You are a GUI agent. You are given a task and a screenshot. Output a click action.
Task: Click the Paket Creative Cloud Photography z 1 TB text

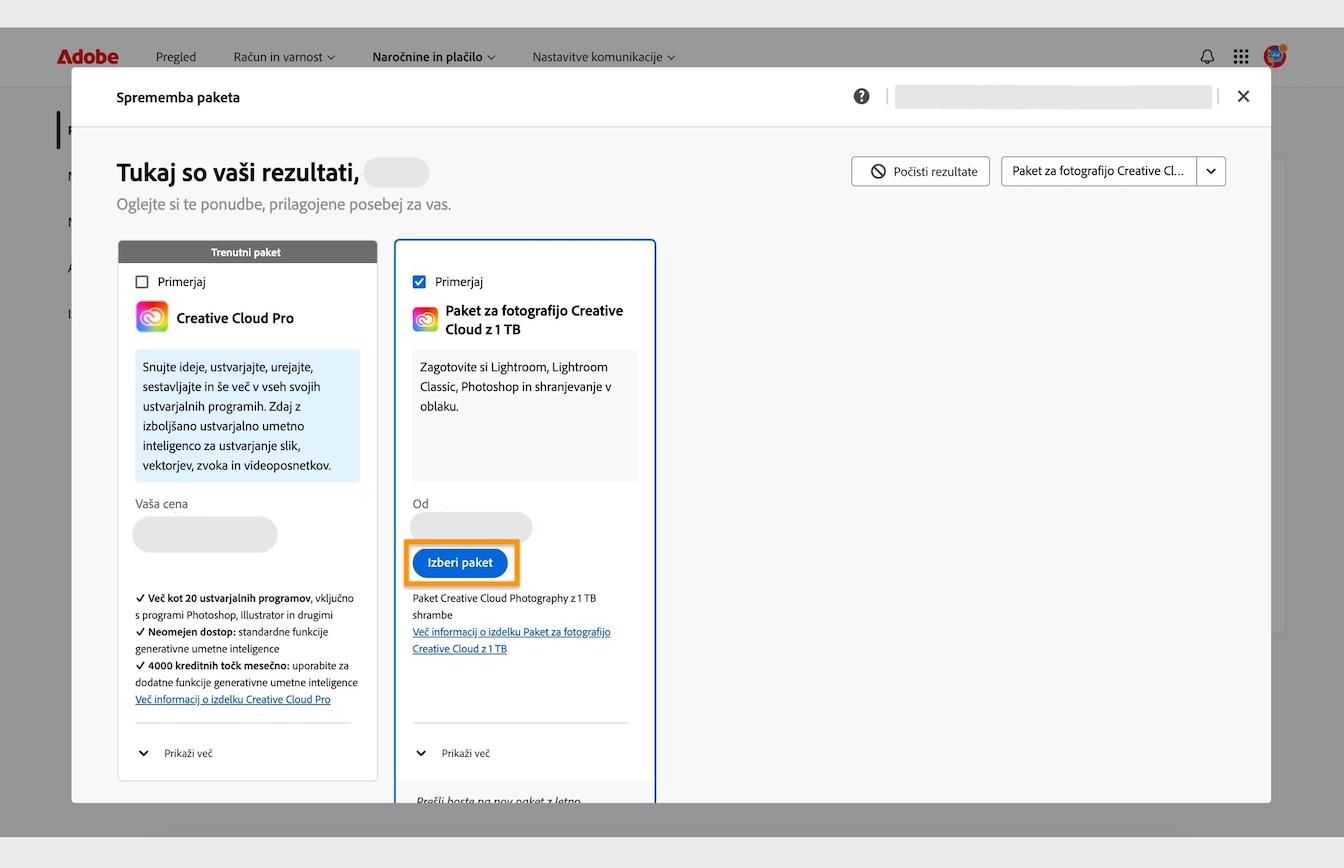pyautogui.click(x=504, y=606)
